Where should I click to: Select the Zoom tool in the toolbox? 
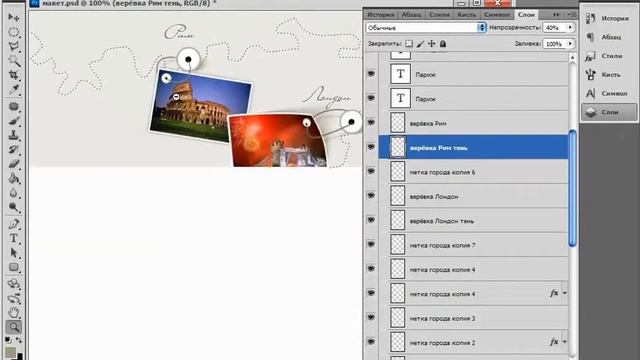(x=14, y=327)
